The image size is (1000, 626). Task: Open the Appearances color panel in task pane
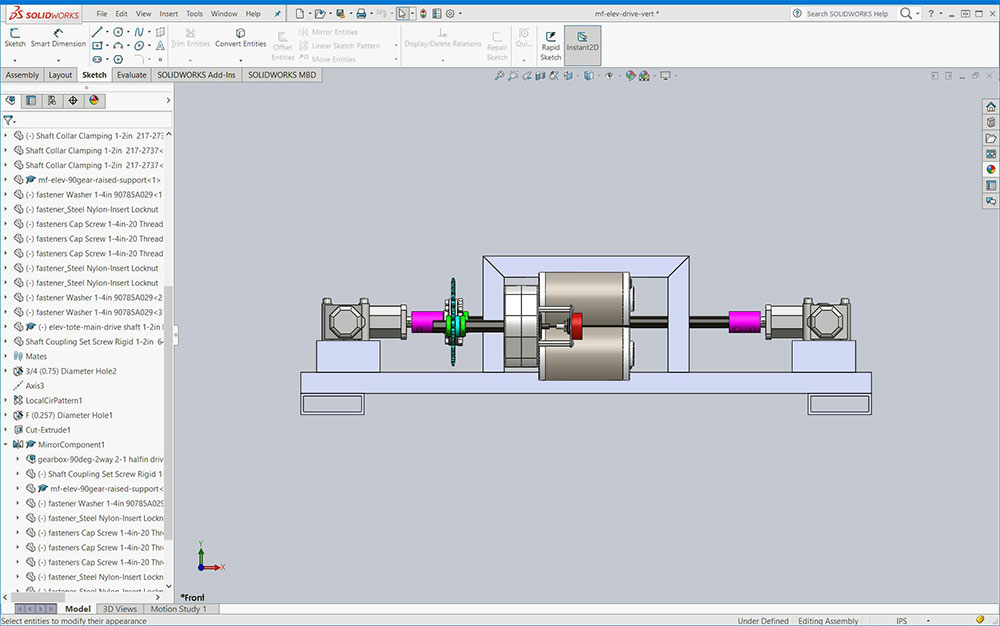tap(990, 169)
